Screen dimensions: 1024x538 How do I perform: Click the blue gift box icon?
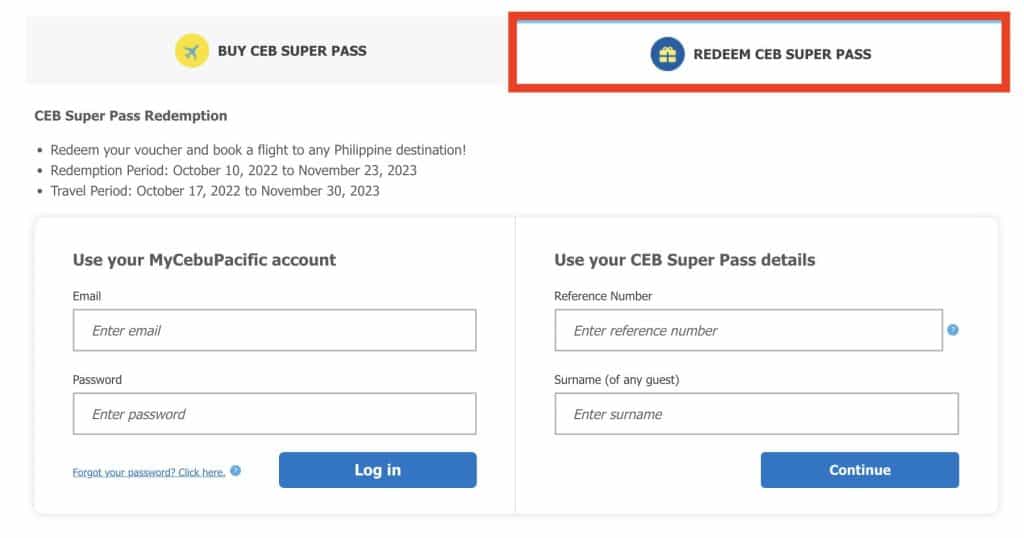pyautogui.click(x=667, y=54)
